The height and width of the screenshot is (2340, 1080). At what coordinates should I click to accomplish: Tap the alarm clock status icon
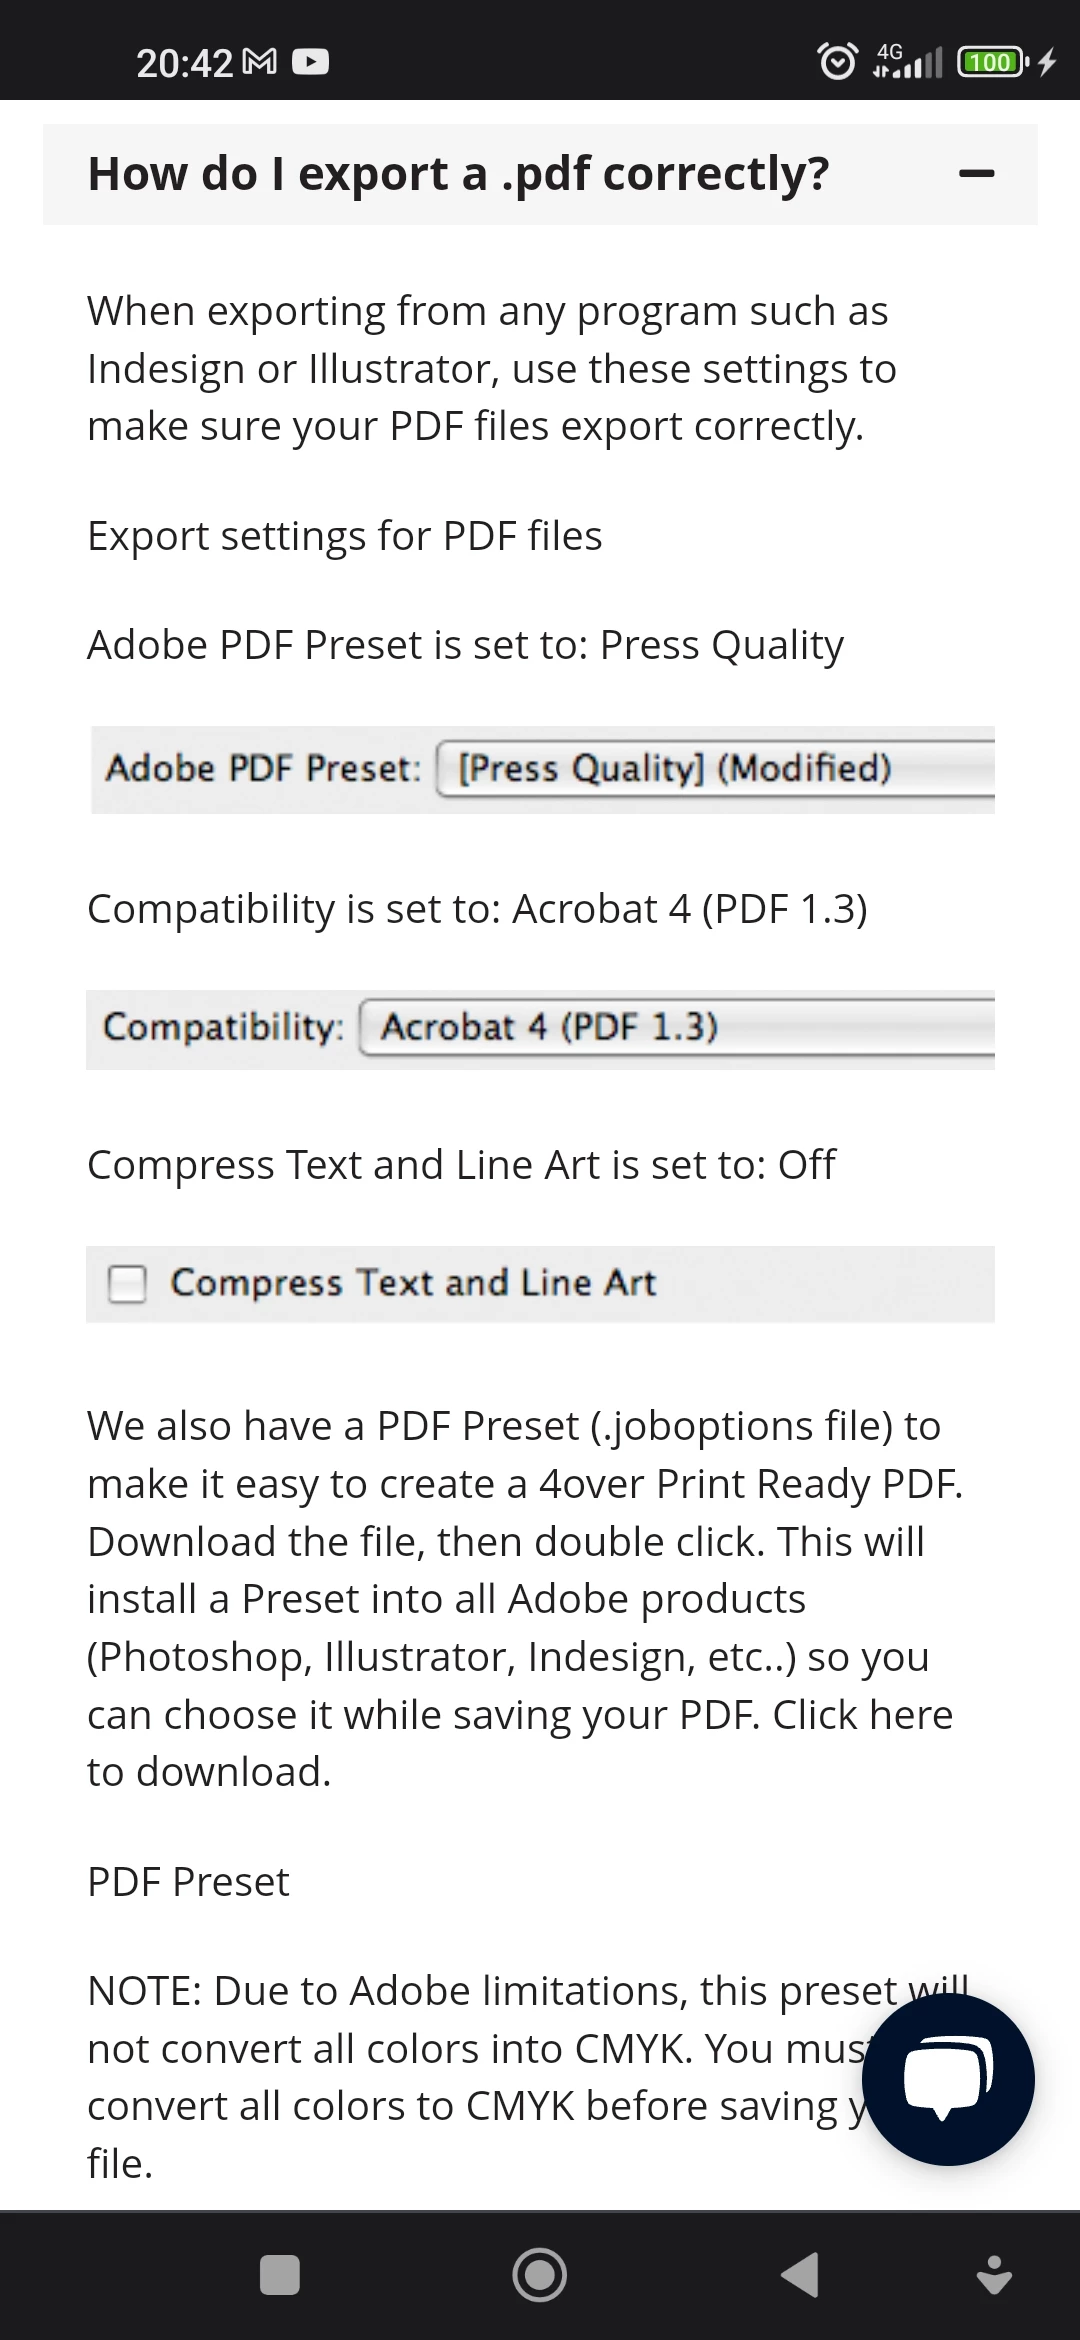(x=837, y=61)
